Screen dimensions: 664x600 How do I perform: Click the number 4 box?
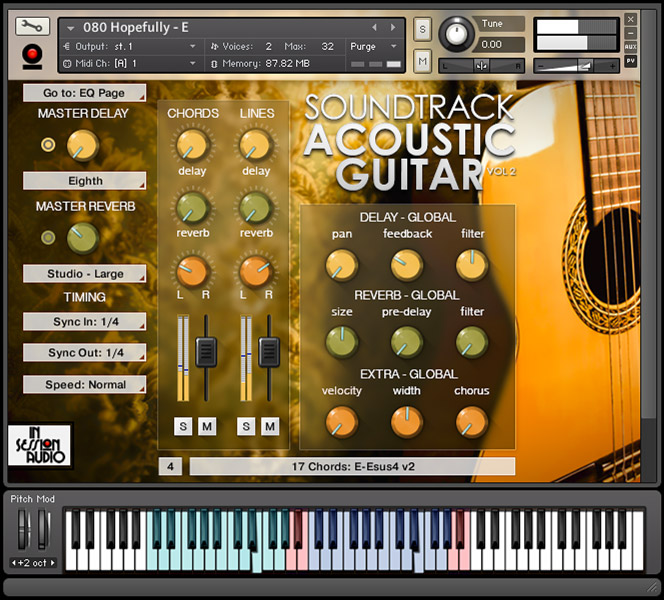coord(170,467)
